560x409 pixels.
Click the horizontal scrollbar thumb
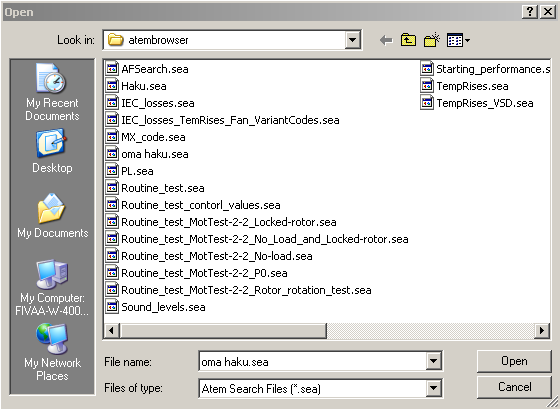coord(224,330)
